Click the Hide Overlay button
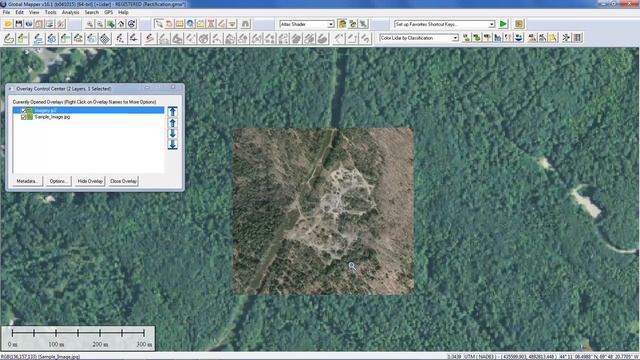640x360 pixels. [x=90, y=181]
